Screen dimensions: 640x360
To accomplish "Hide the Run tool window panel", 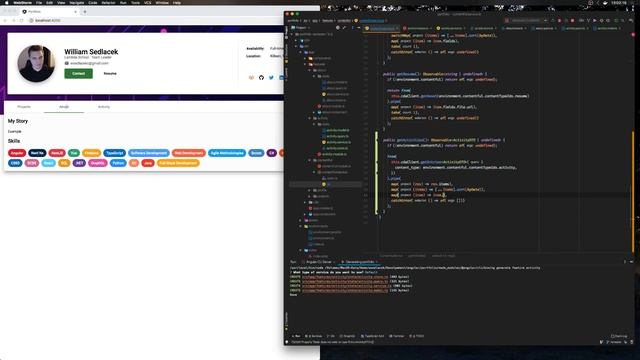I will point(631,262).
